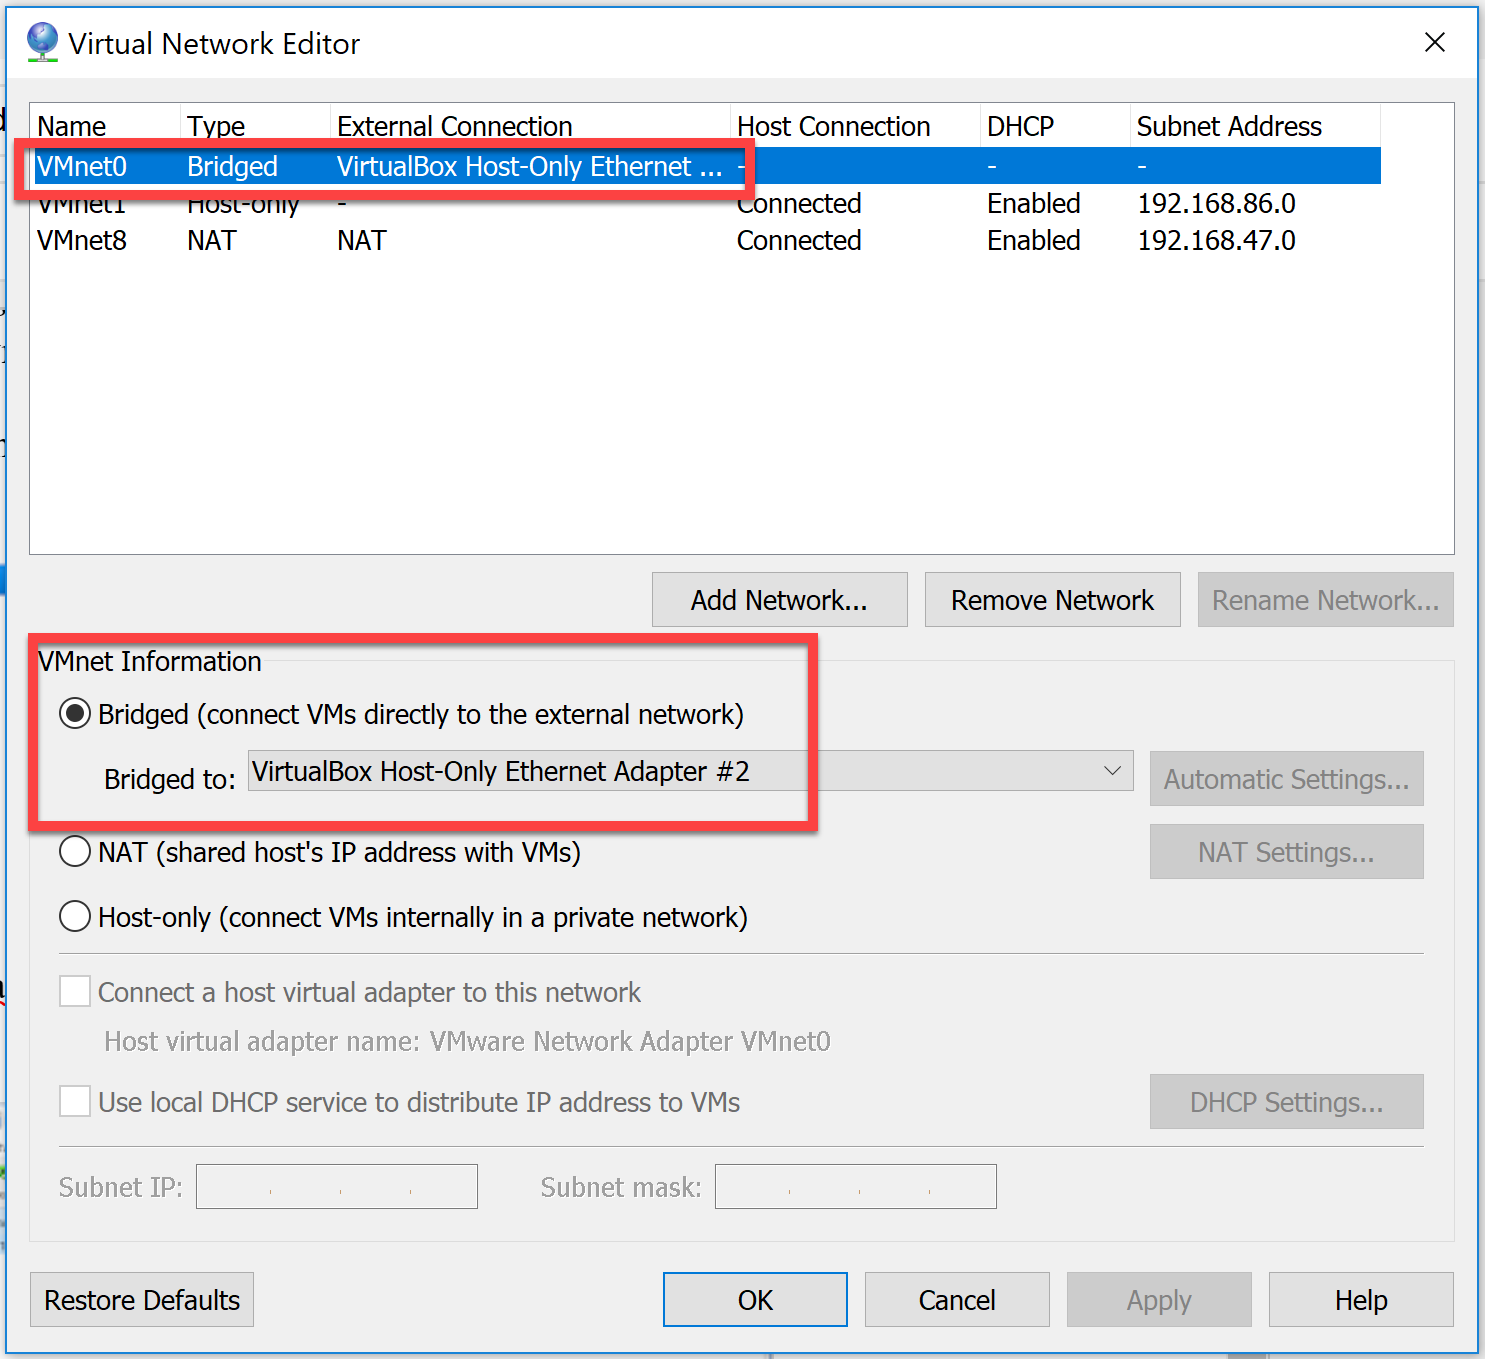Image resolution: width=1485 pixels, height=1359 pixels.
Task: Click Restore Defaults
Action: [141, 1299]
